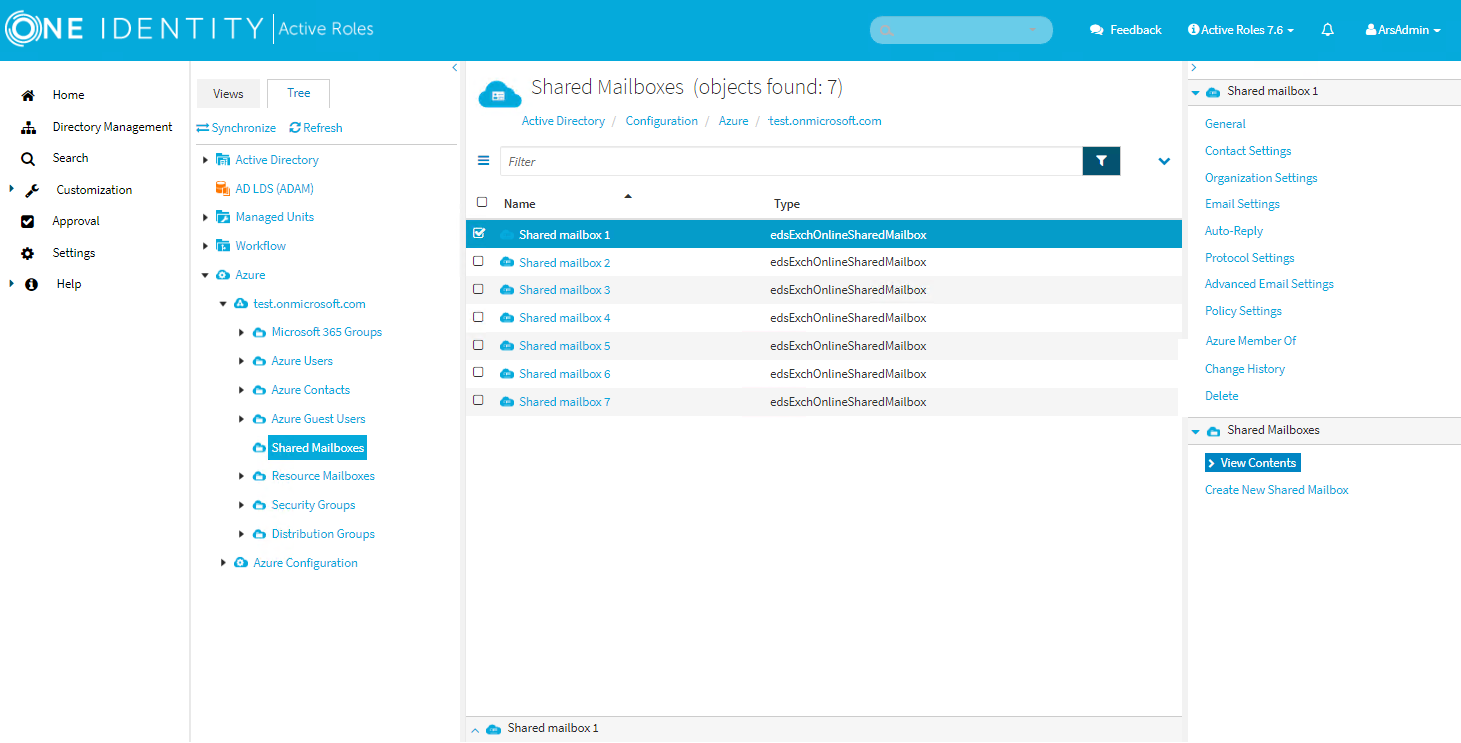Viewport: 1461px width, 743px height.
Task: Open Auto-Reply command
Action: (x=1234, y=231)
